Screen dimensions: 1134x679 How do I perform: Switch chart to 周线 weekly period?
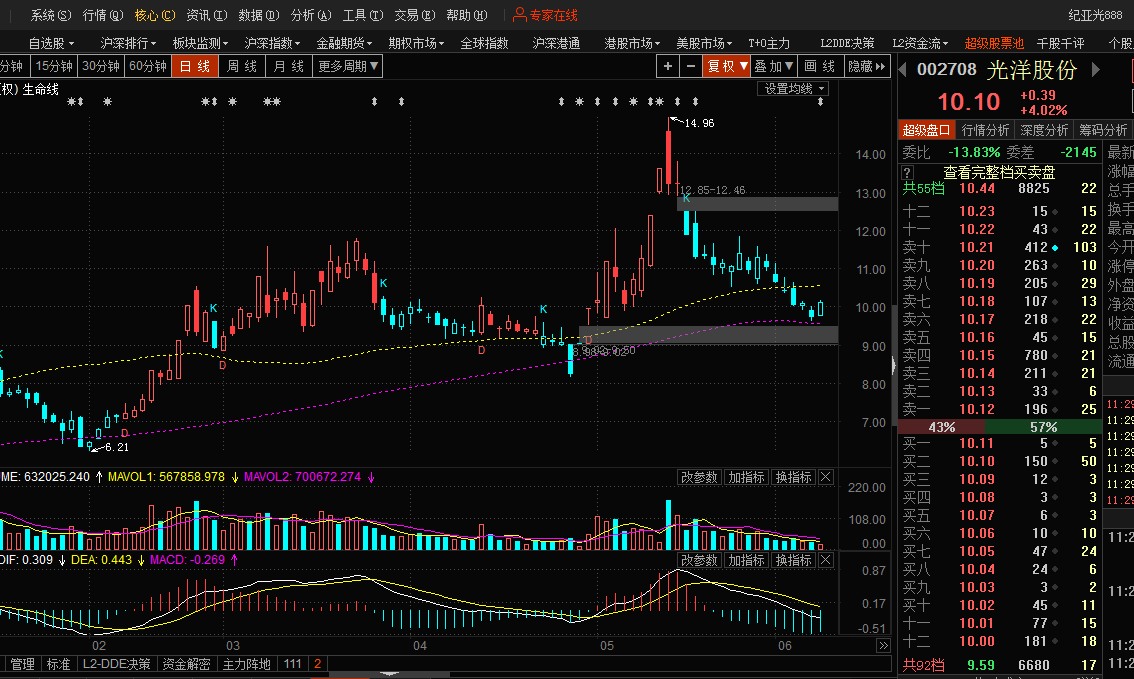(x=241, y=66)
